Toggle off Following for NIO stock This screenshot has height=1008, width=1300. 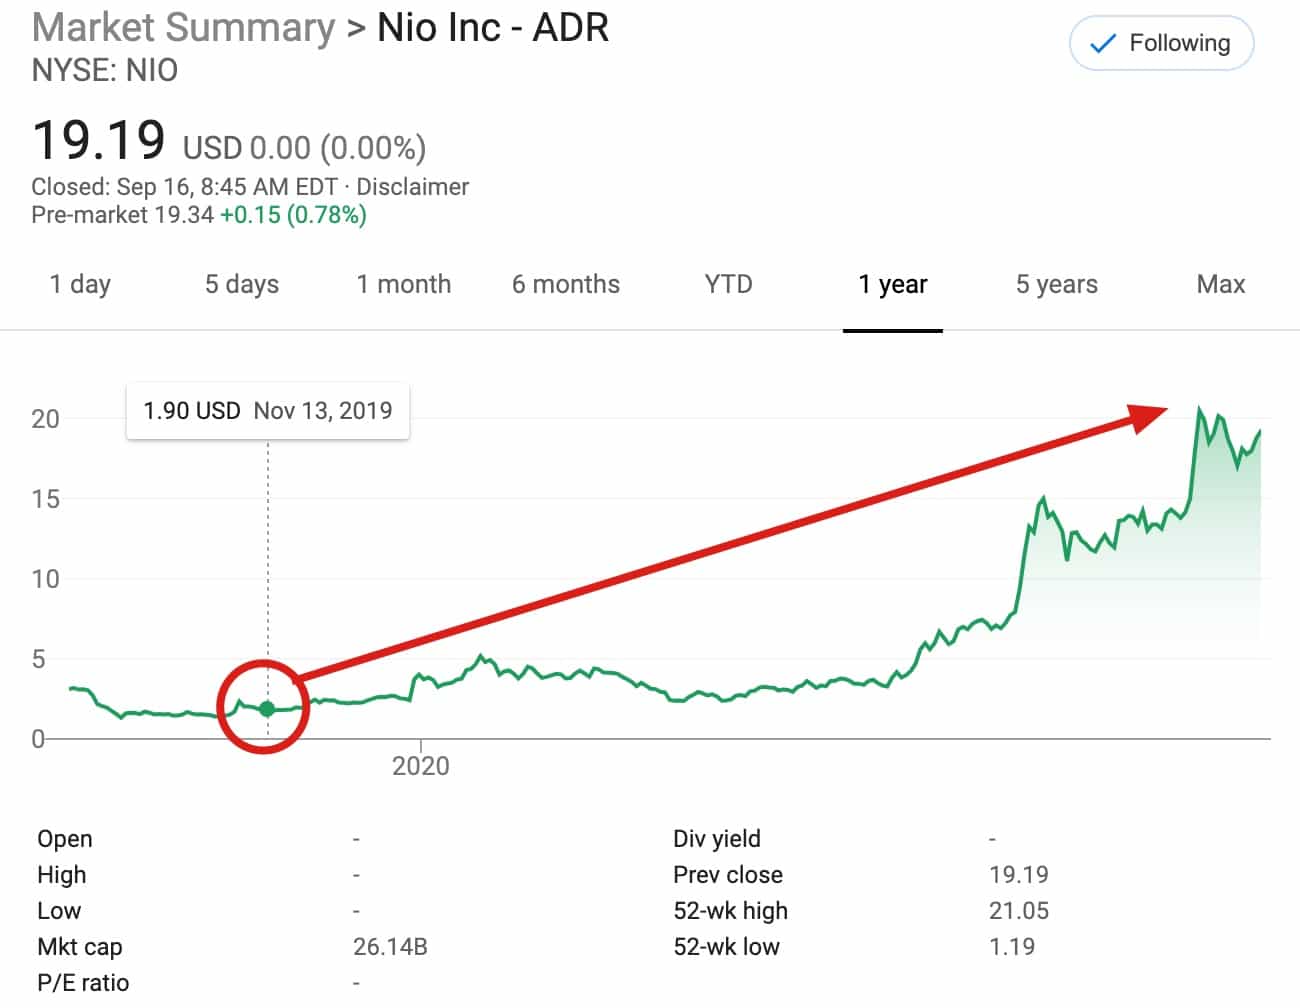click(x=1161, y=43)
